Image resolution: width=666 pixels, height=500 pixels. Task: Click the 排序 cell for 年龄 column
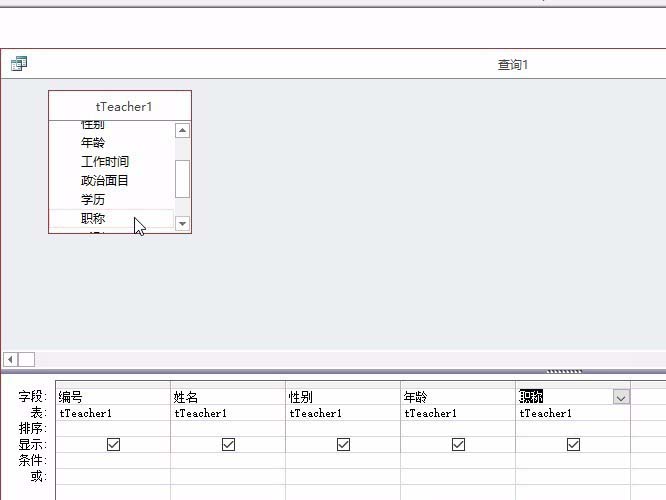click(458, 429)
